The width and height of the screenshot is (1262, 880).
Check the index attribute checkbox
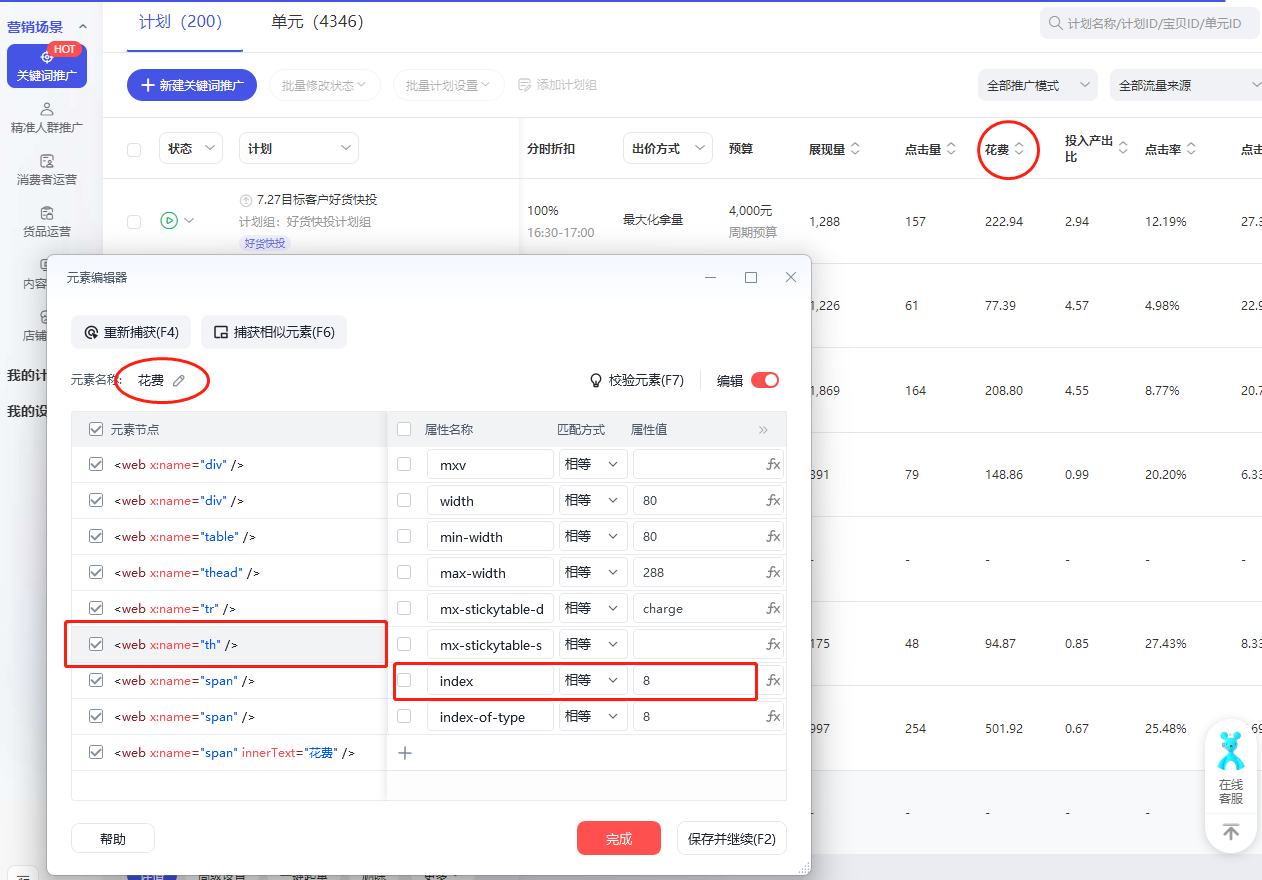tap(404, 681)
